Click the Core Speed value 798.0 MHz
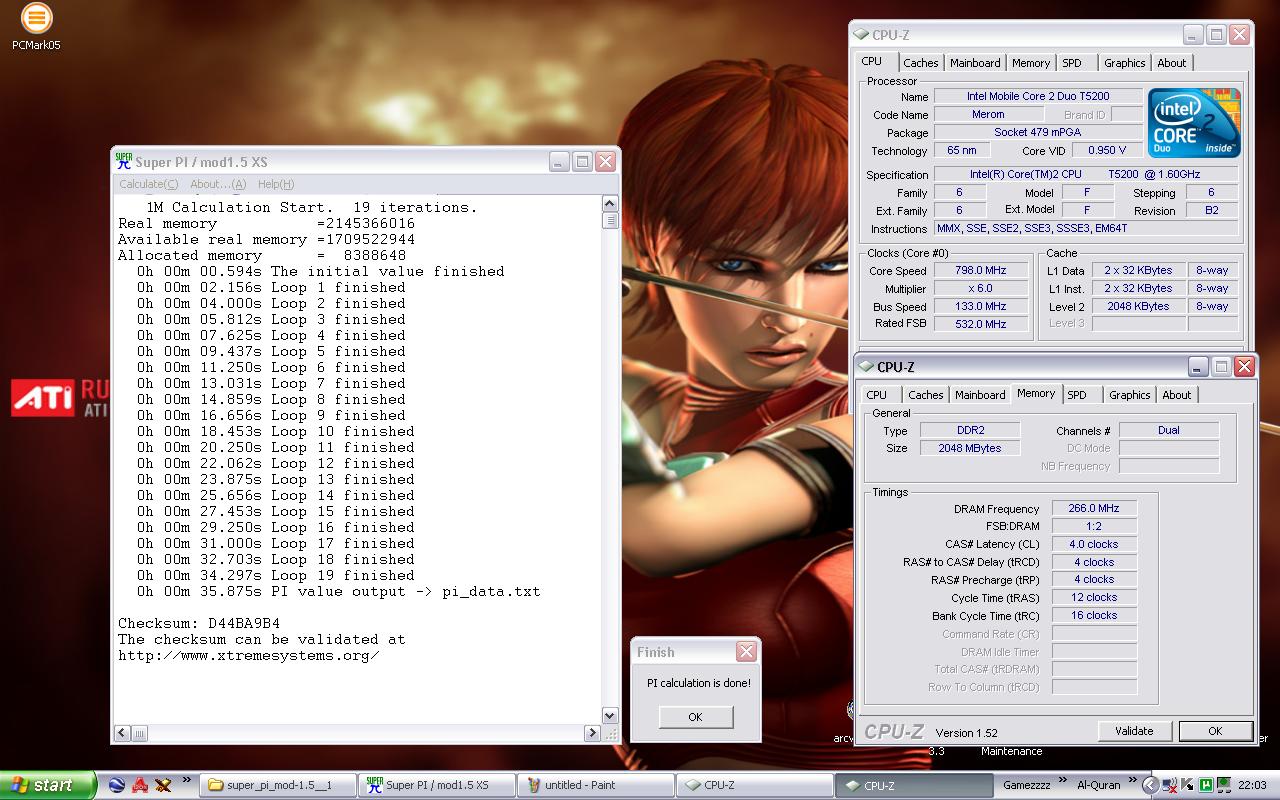1280x800 pixels. pos(981,270)
